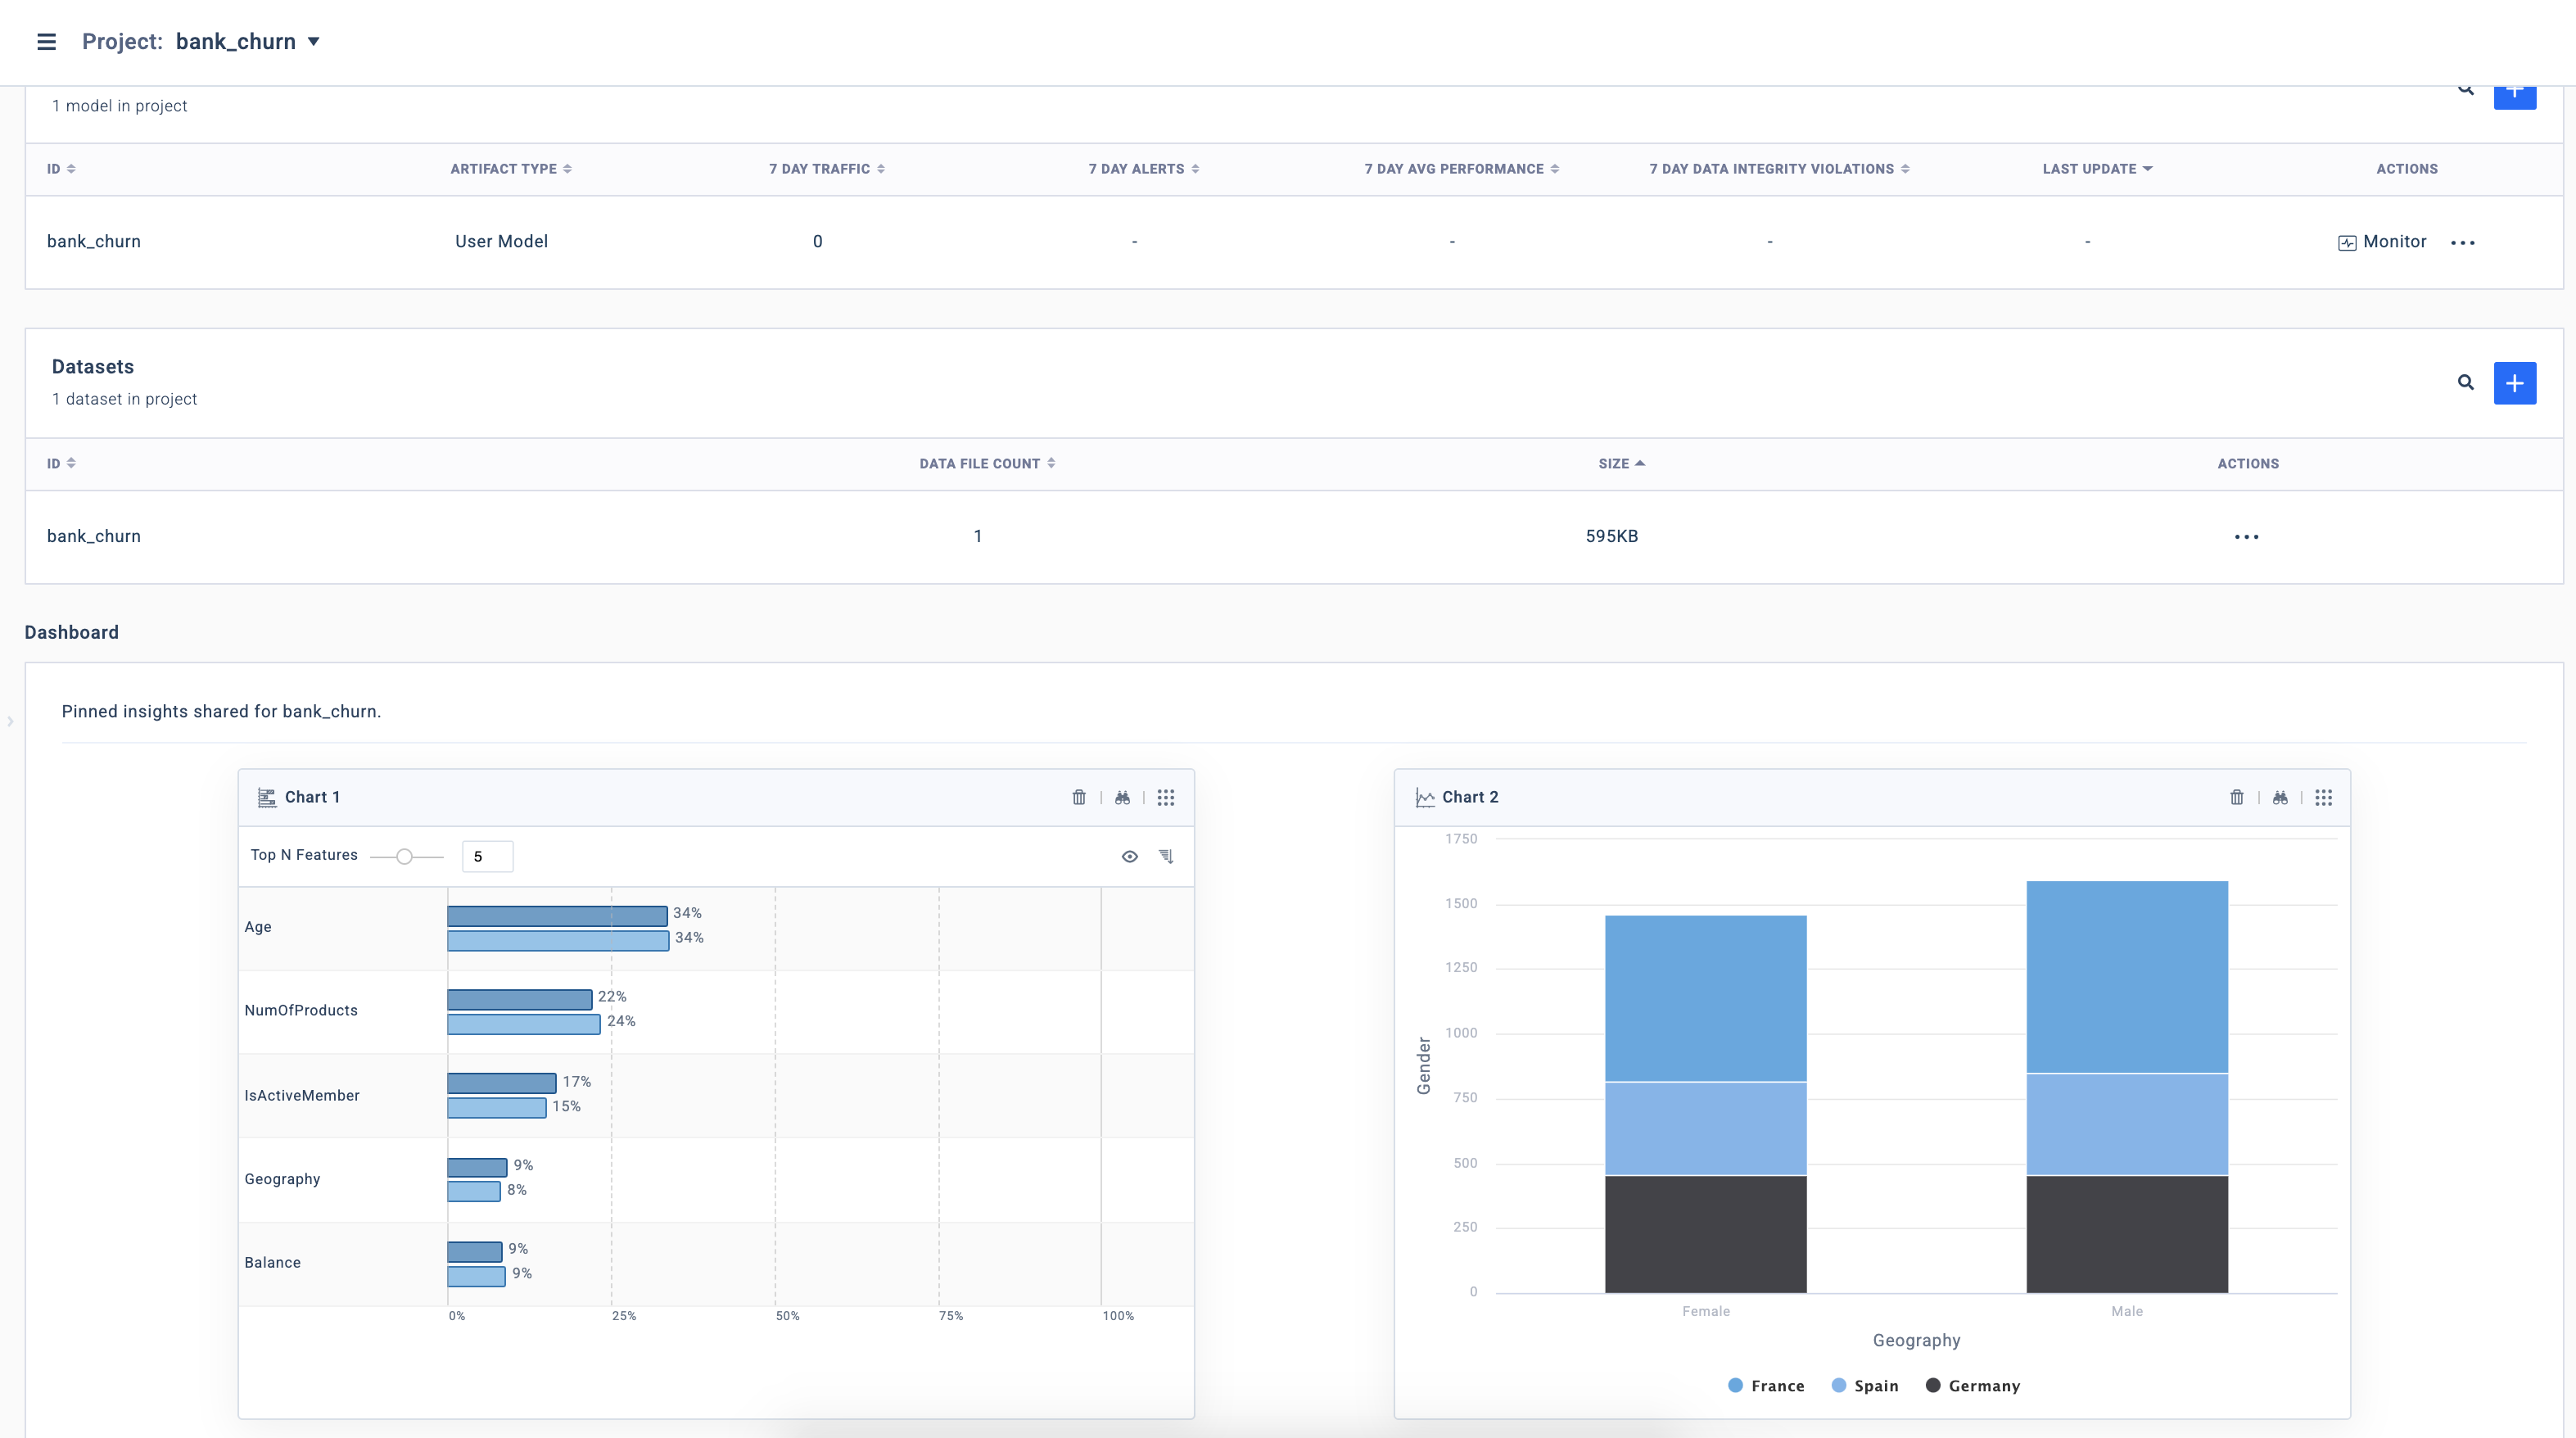The width and height of the screenshot is (2576, 1438).
Task: Toggle eye visibility icon in Chart 1
Action: [x=1130, y=856]
